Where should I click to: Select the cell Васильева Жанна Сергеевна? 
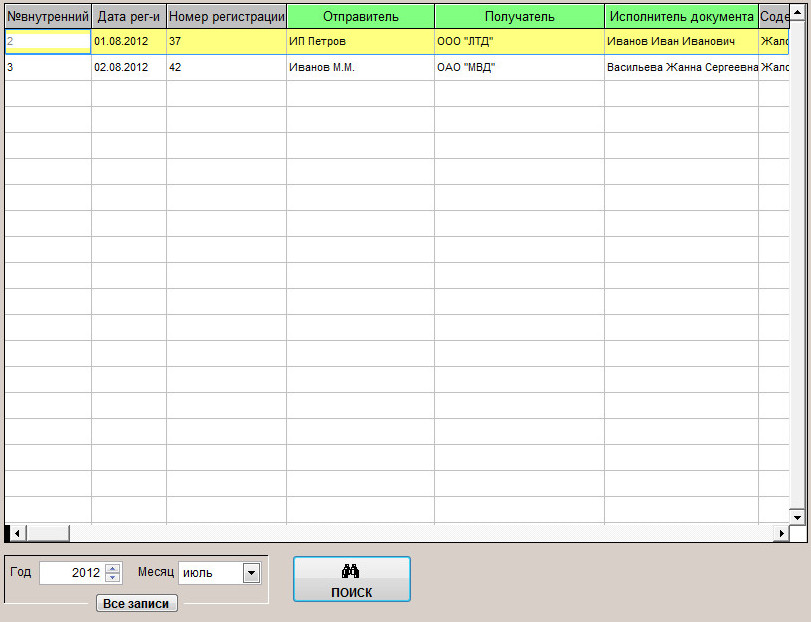pyautogui.click(x=681, y=67)
